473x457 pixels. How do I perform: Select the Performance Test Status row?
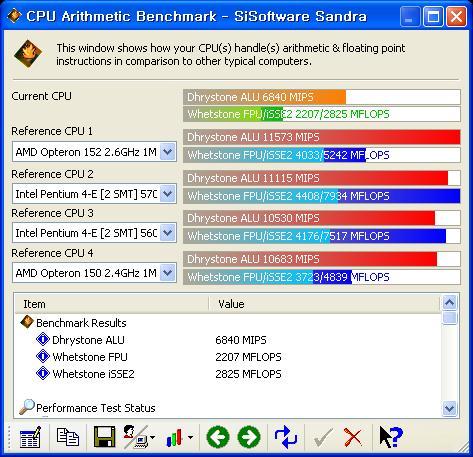click(x=228, y=408)
